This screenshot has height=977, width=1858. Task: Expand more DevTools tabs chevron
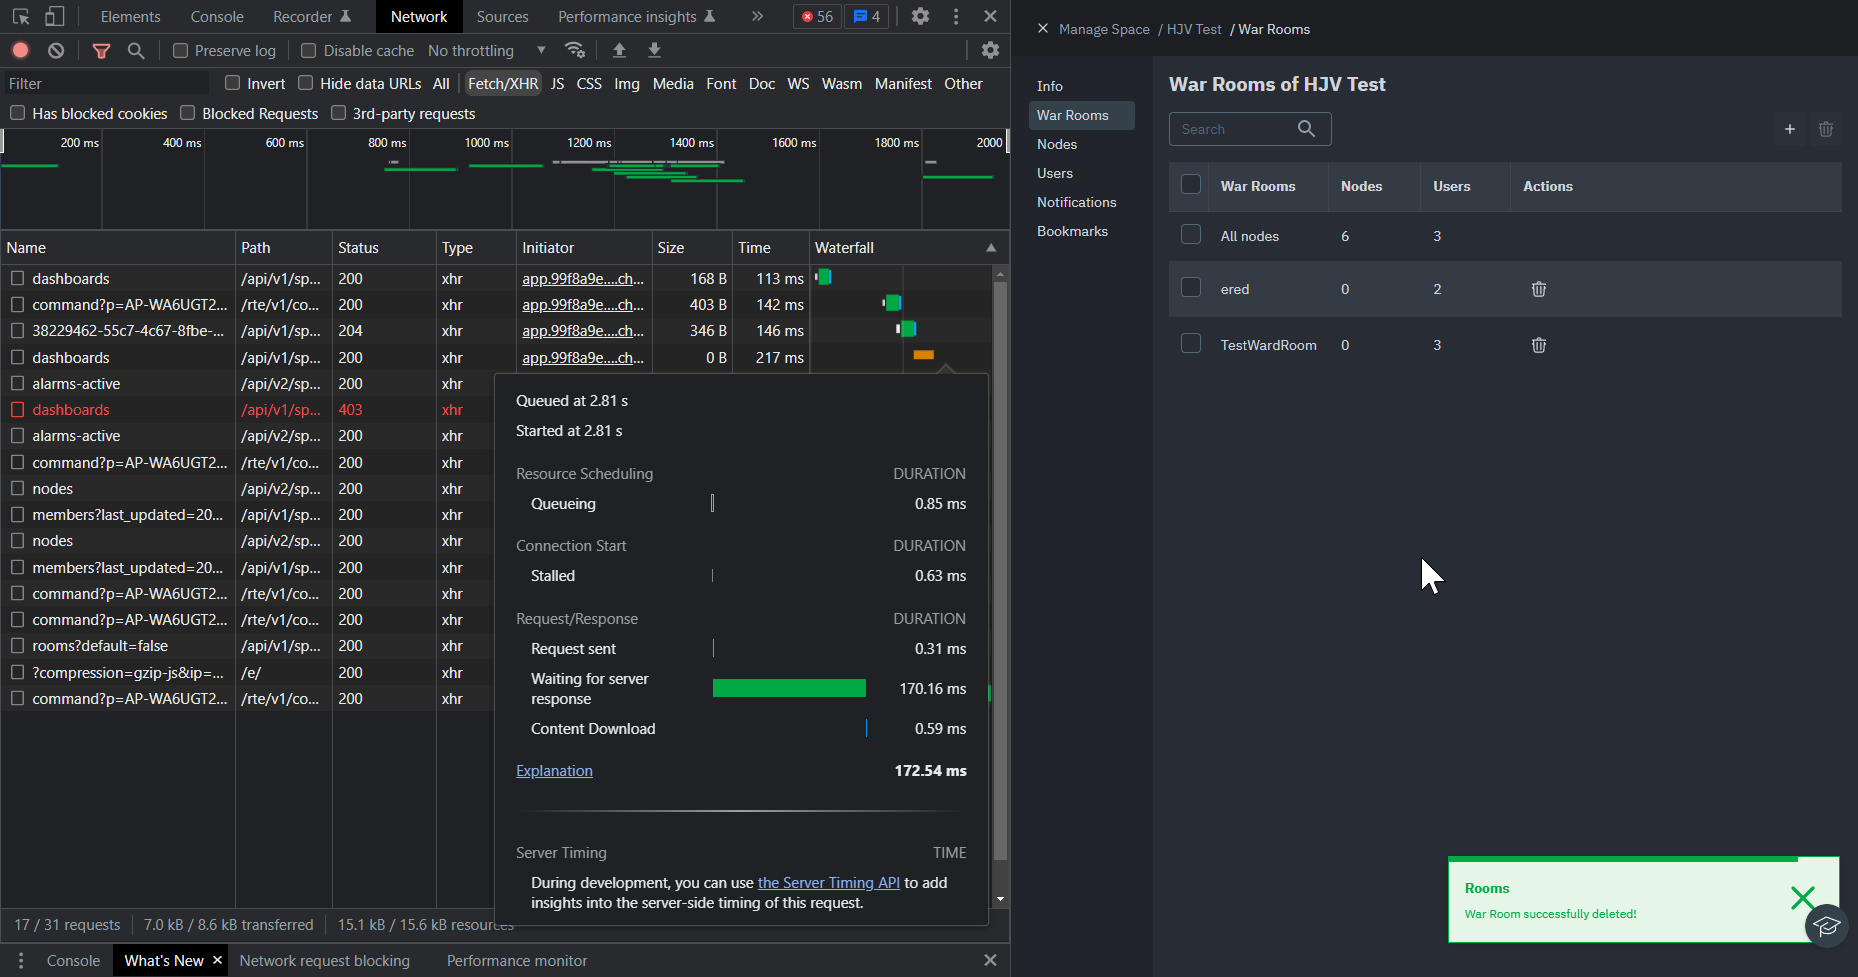757,16
